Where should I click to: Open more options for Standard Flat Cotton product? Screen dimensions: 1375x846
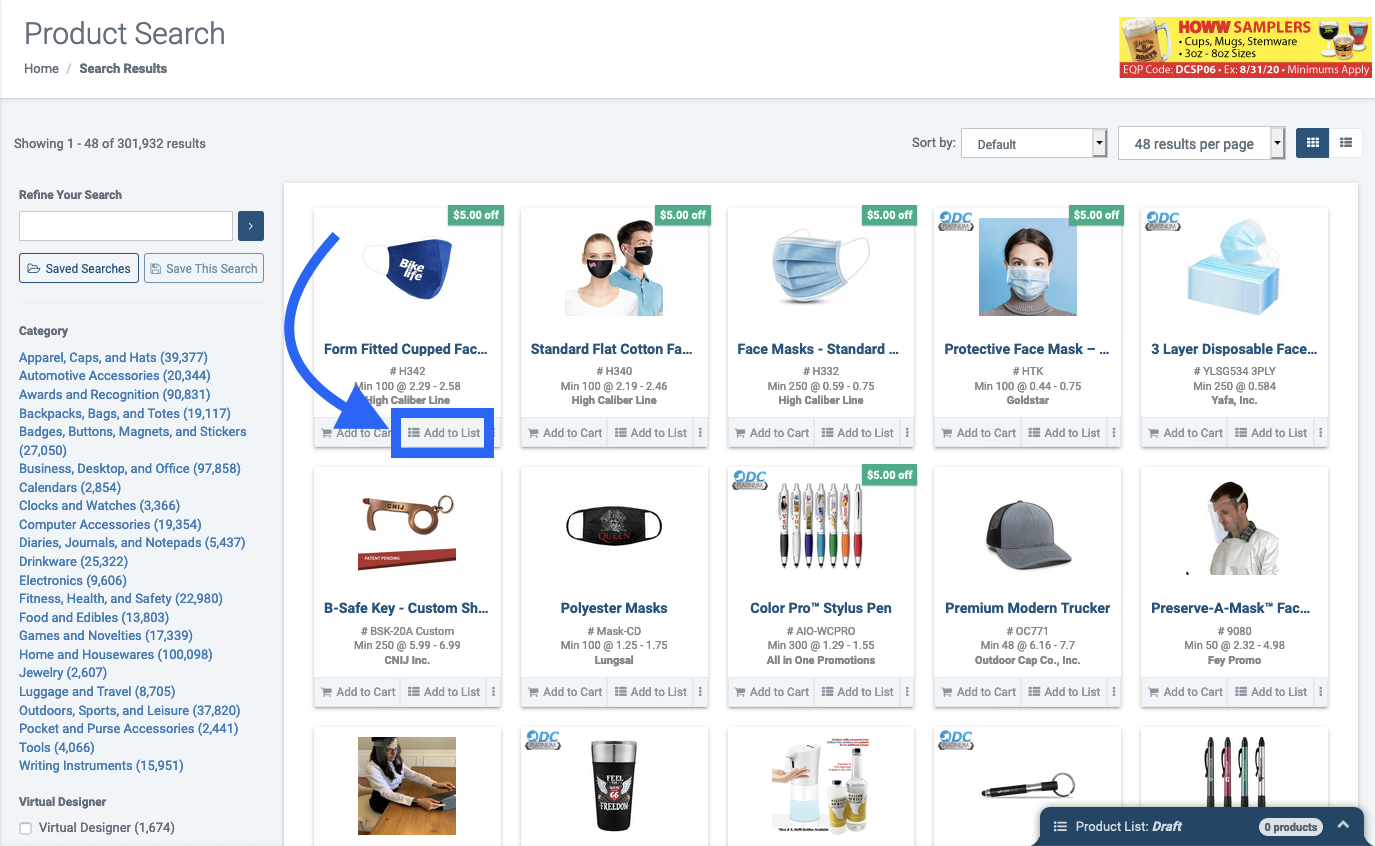pyautogui.click(x=700, y=433)
